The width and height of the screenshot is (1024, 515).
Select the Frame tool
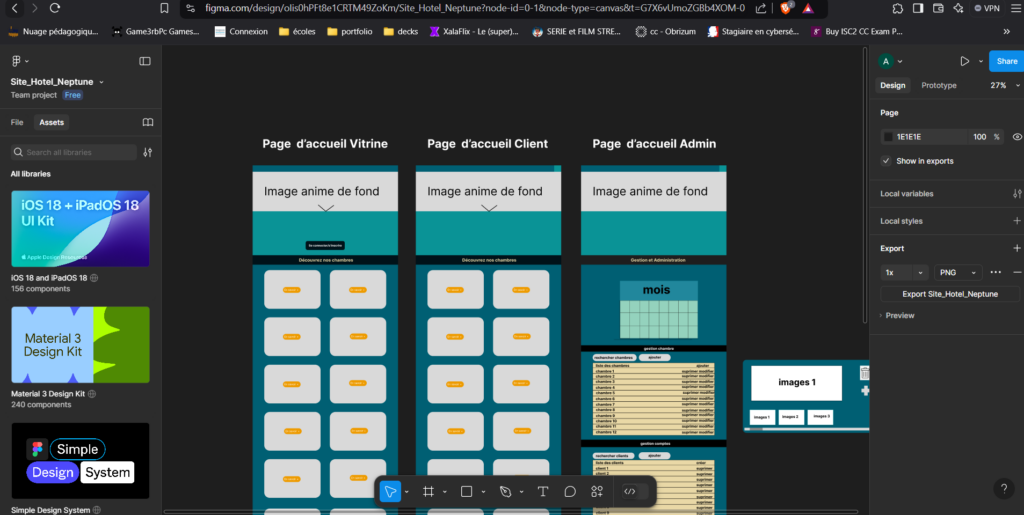(x=428, y=492)
